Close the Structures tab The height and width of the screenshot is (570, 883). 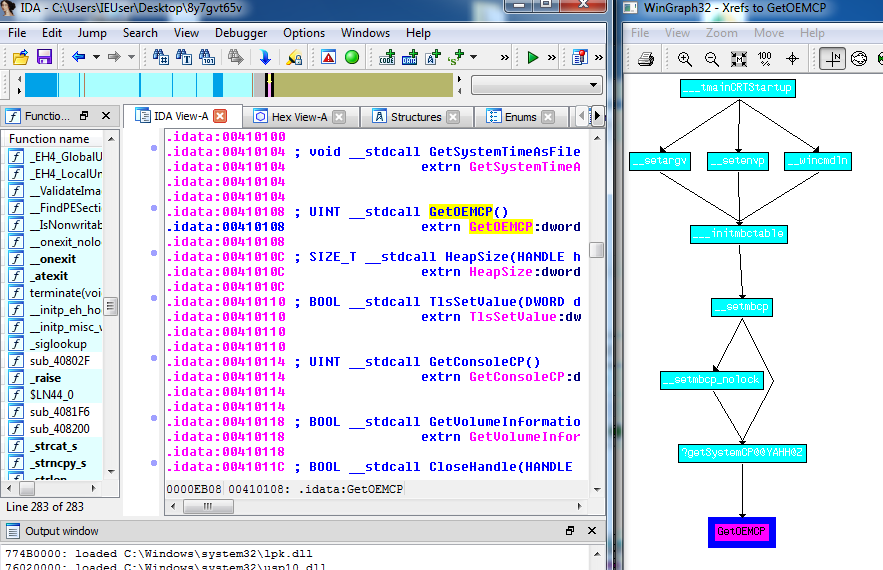[x=453, y=117]
